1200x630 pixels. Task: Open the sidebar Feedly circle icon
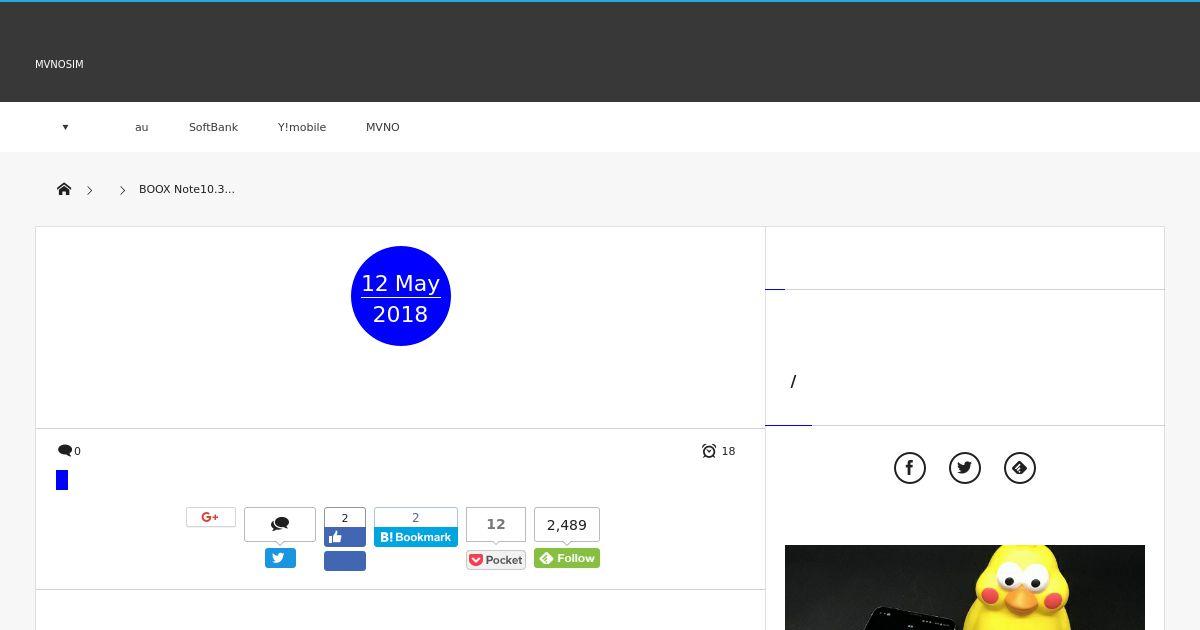coord(1020,468)
